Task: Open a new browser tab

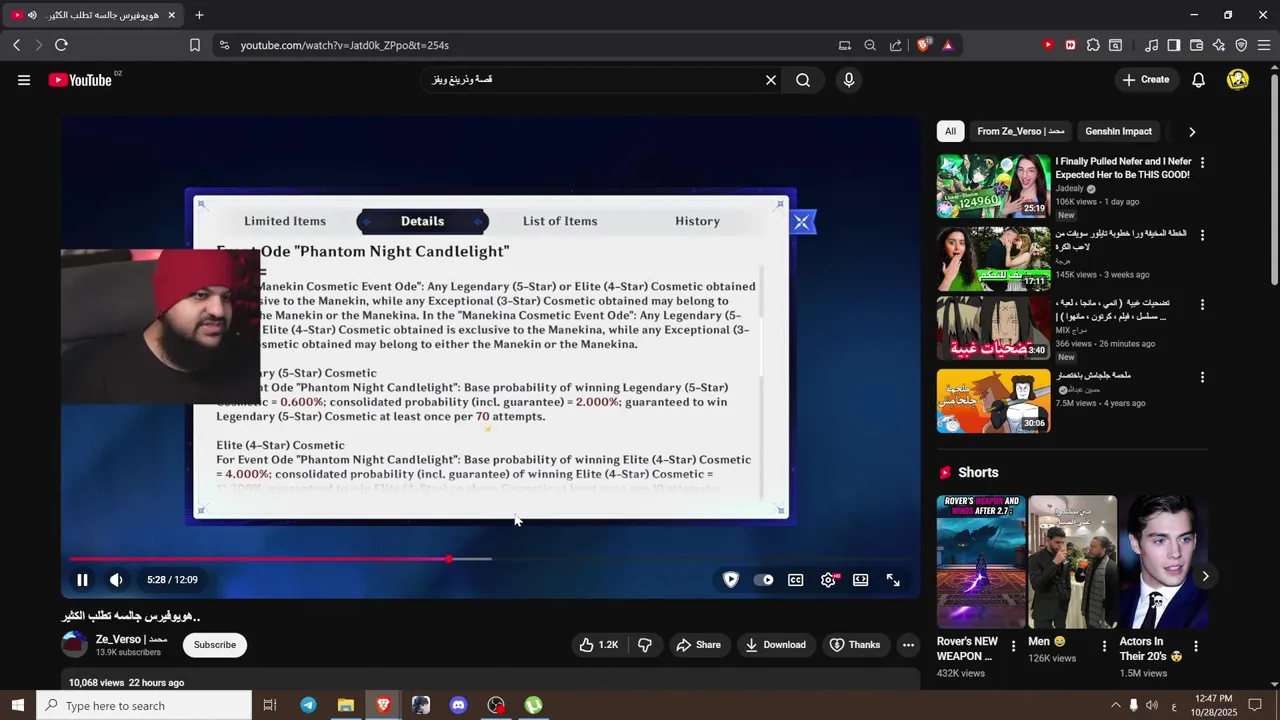Action: click(199, 15)
